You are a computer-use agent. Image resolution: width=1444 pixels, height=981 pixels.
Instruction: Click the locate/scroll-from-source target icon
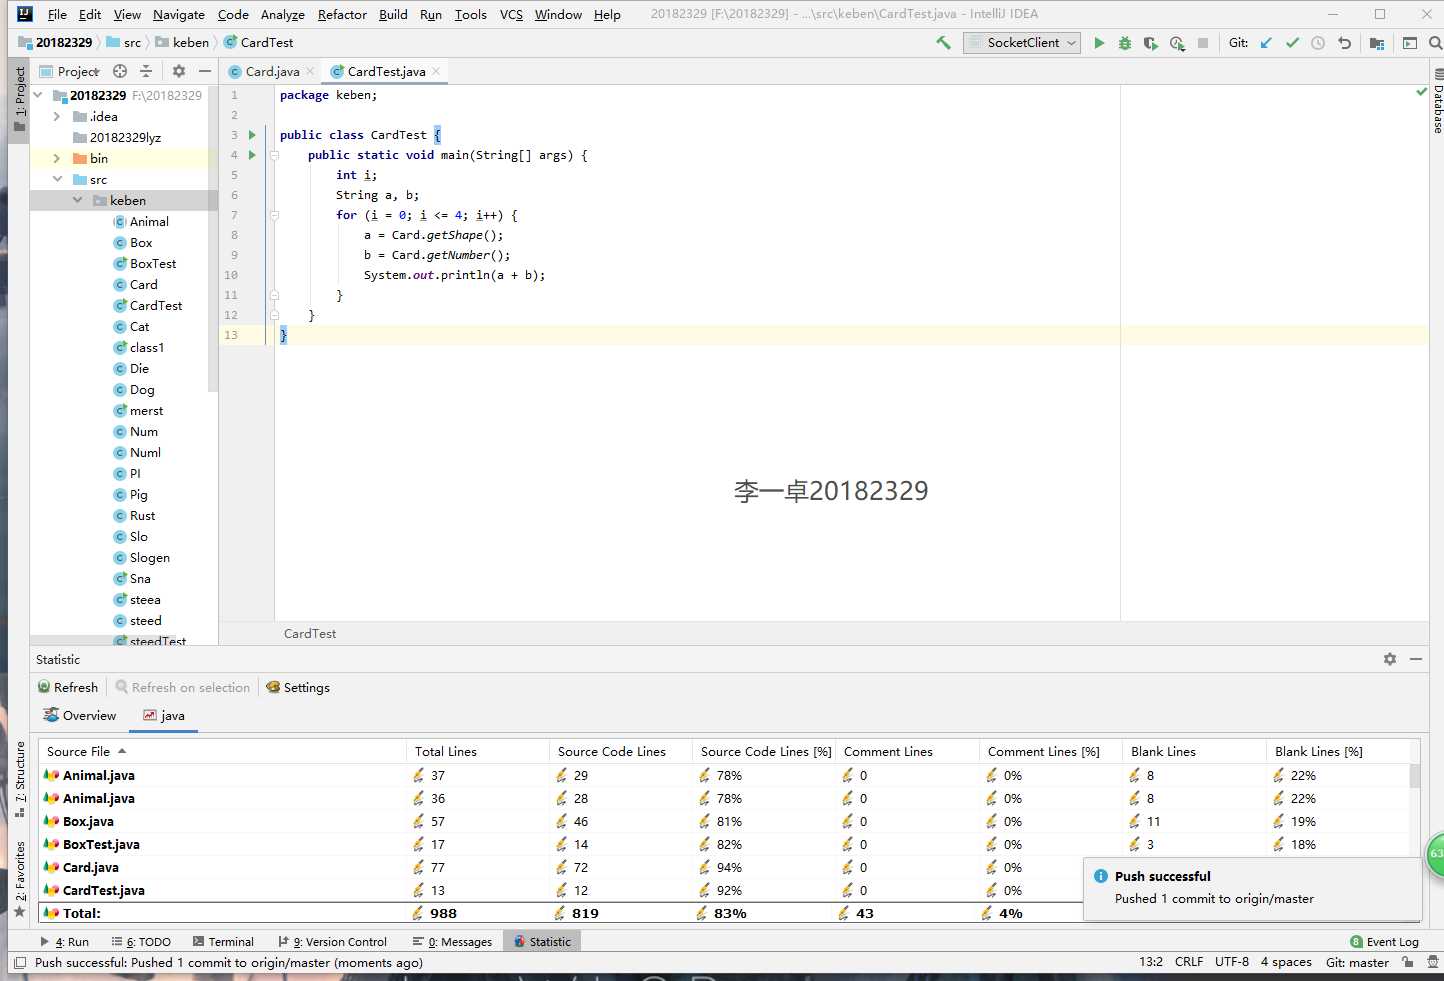pos(120,71)
